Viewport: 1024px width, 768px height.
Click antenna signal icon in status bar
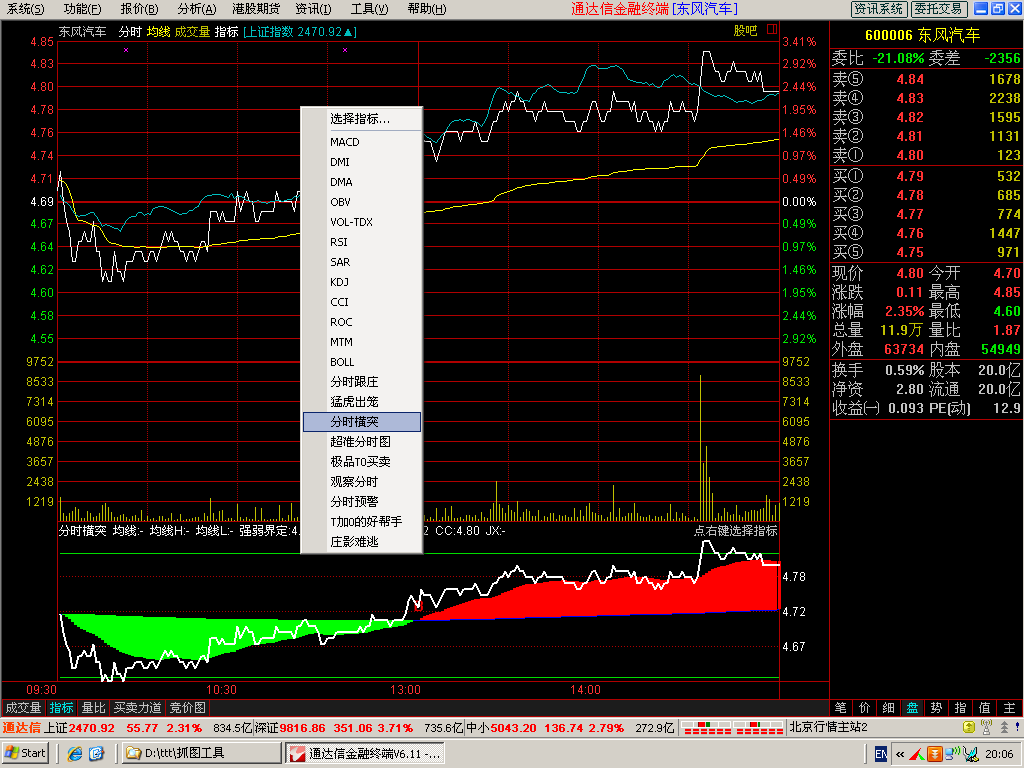[x=987, y=727]
